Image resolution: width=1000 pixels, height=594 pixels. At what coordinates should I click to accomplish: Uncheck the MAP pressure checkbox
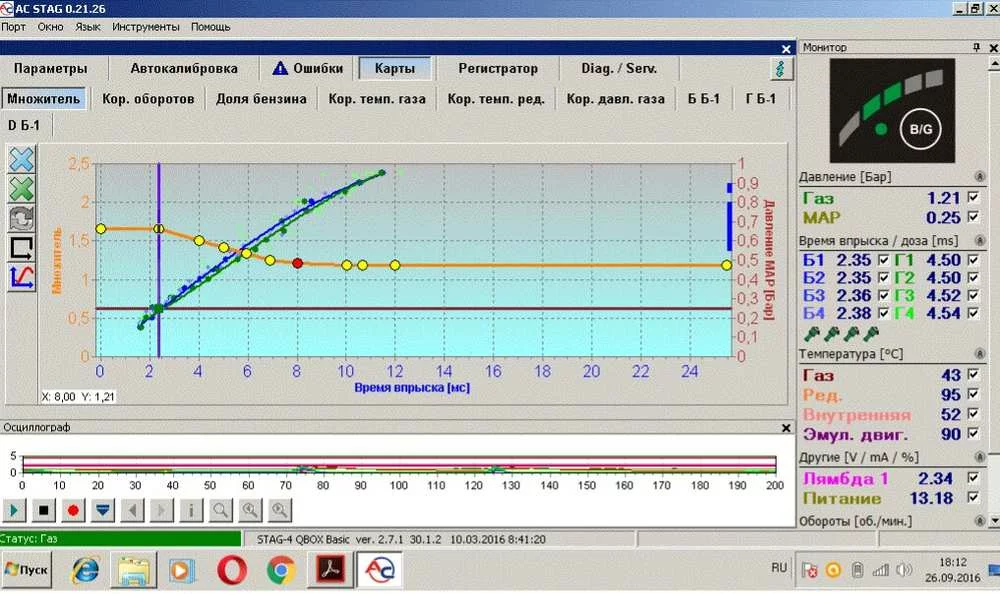click(974, 217)
